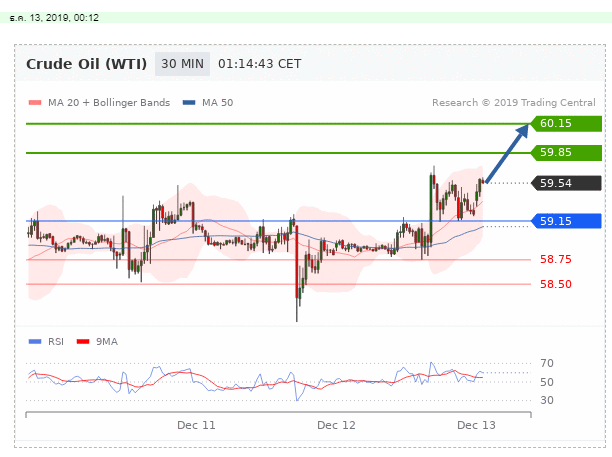Viewport: 612px width, 457px height.
Task: Click the 30 MIN timeframe badge
Action: tap(182, 64)
